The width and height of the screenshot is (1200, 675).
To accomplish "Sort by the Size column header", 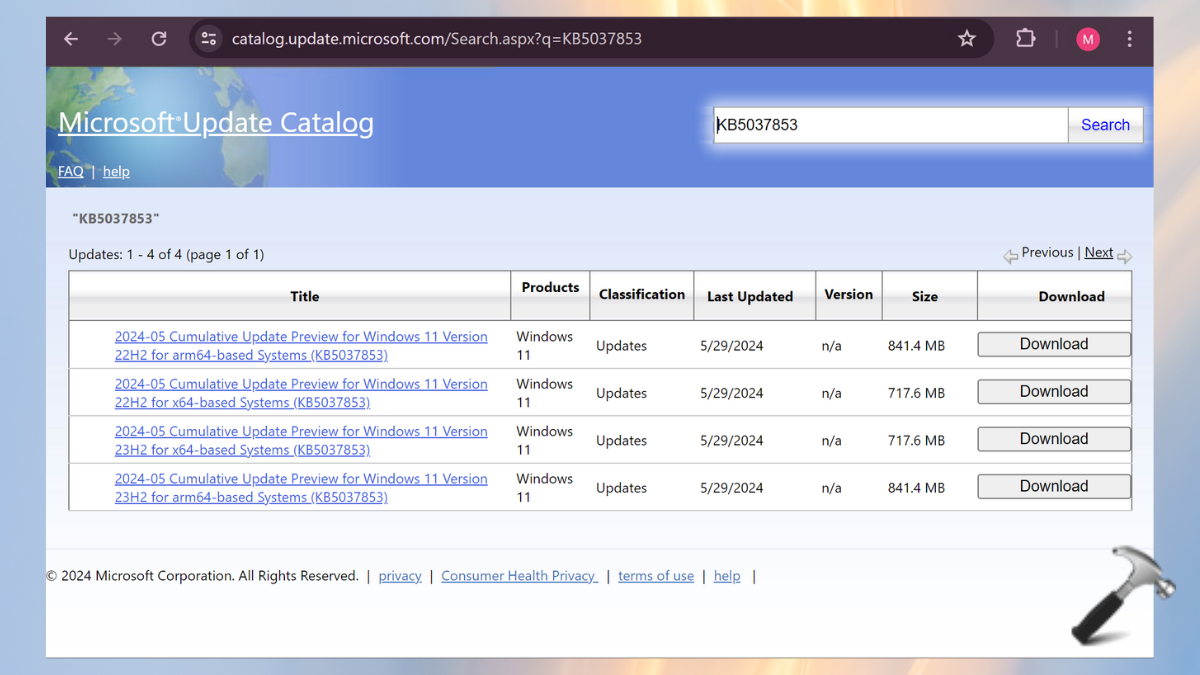I will point(925,296).
